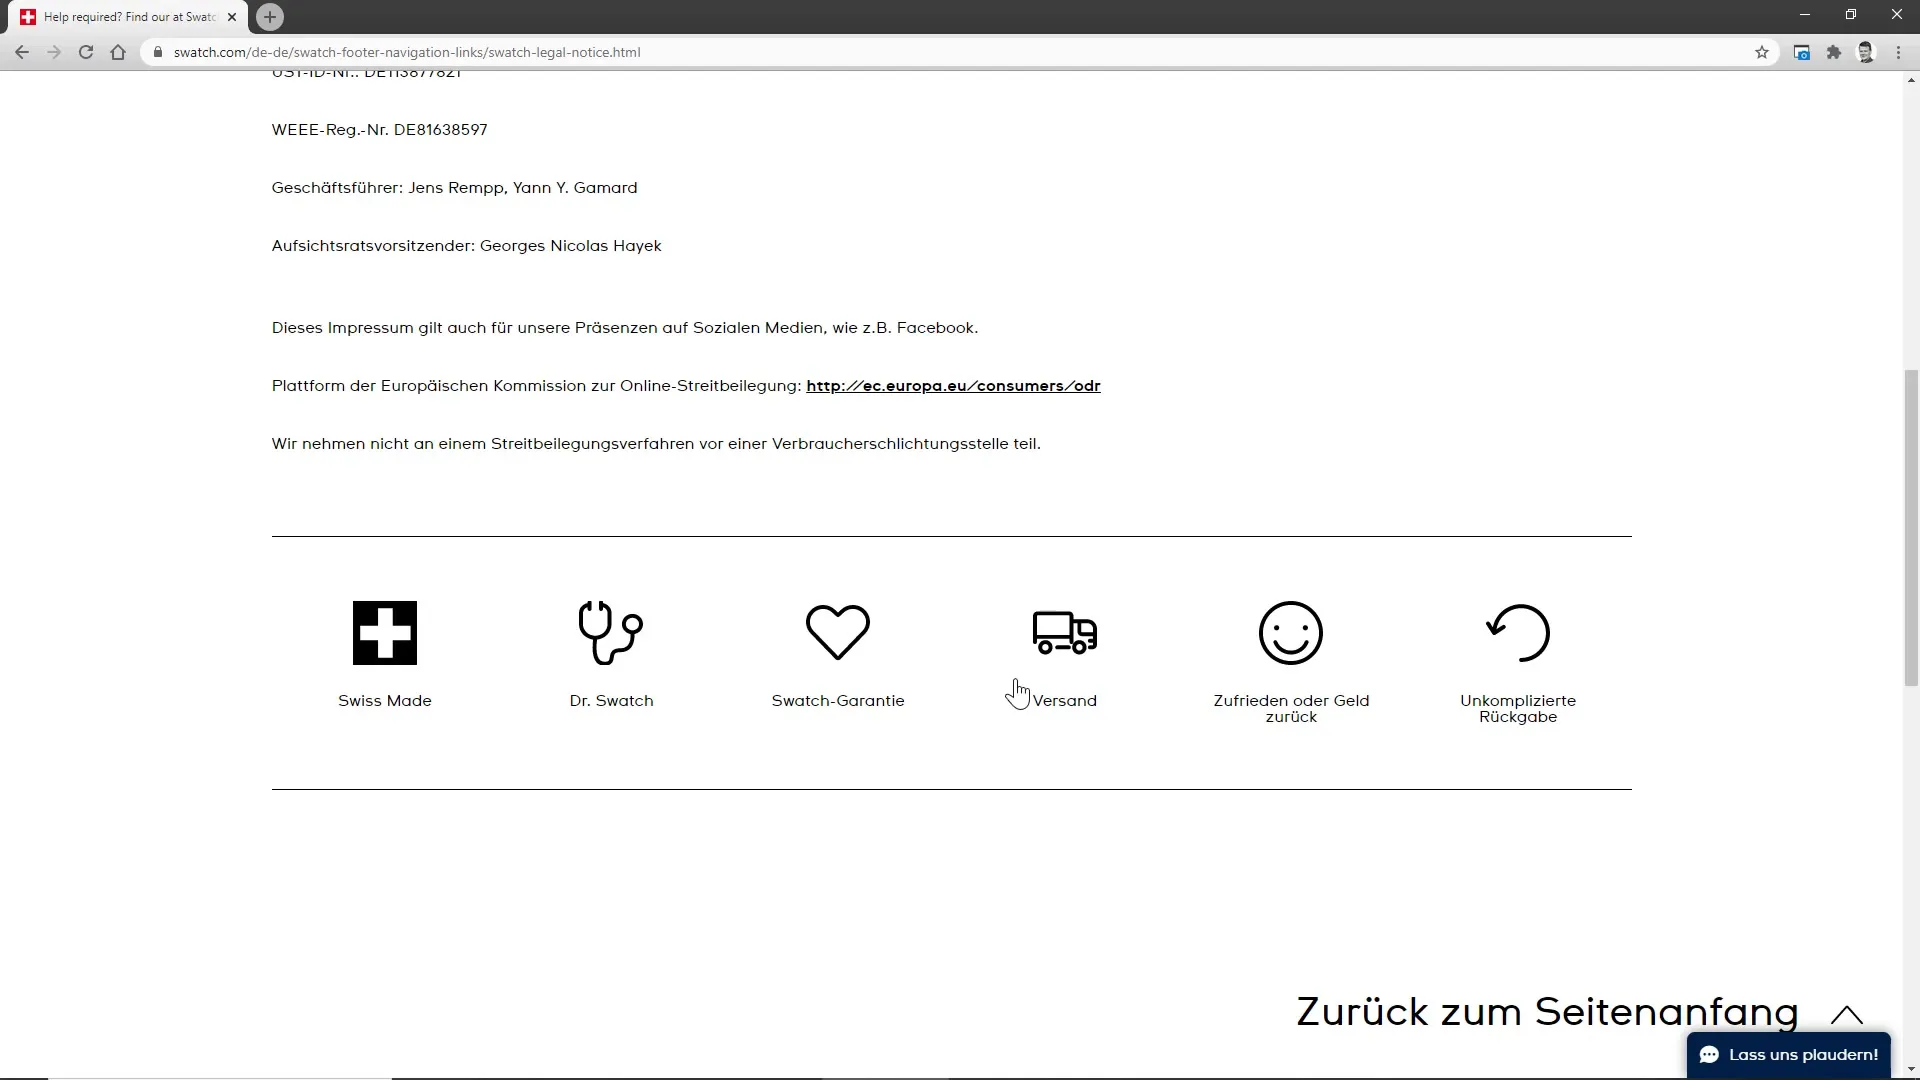Bookmark this page with the star icon

pos(1762,52)
